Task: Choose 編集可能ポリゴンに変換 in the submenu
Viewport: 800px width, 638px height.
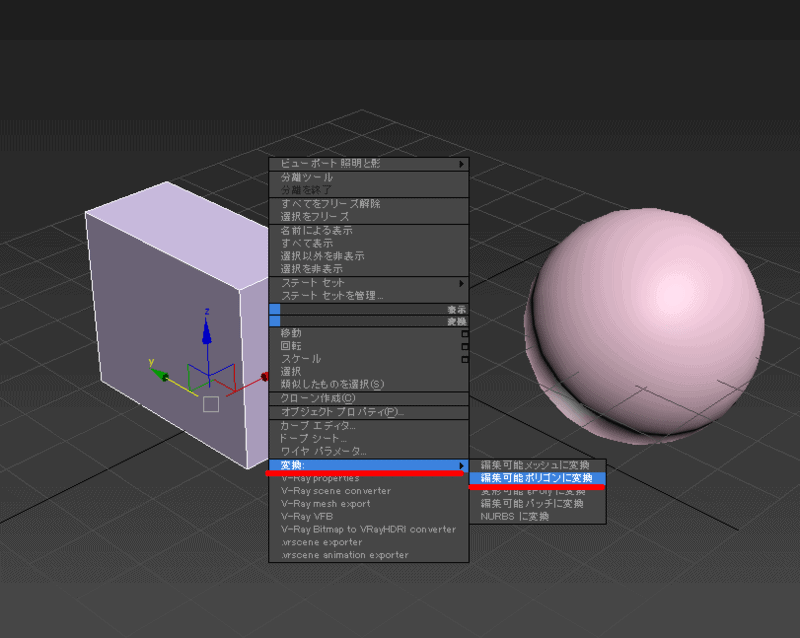Action: pyautogui.click(x=535, y=478)
